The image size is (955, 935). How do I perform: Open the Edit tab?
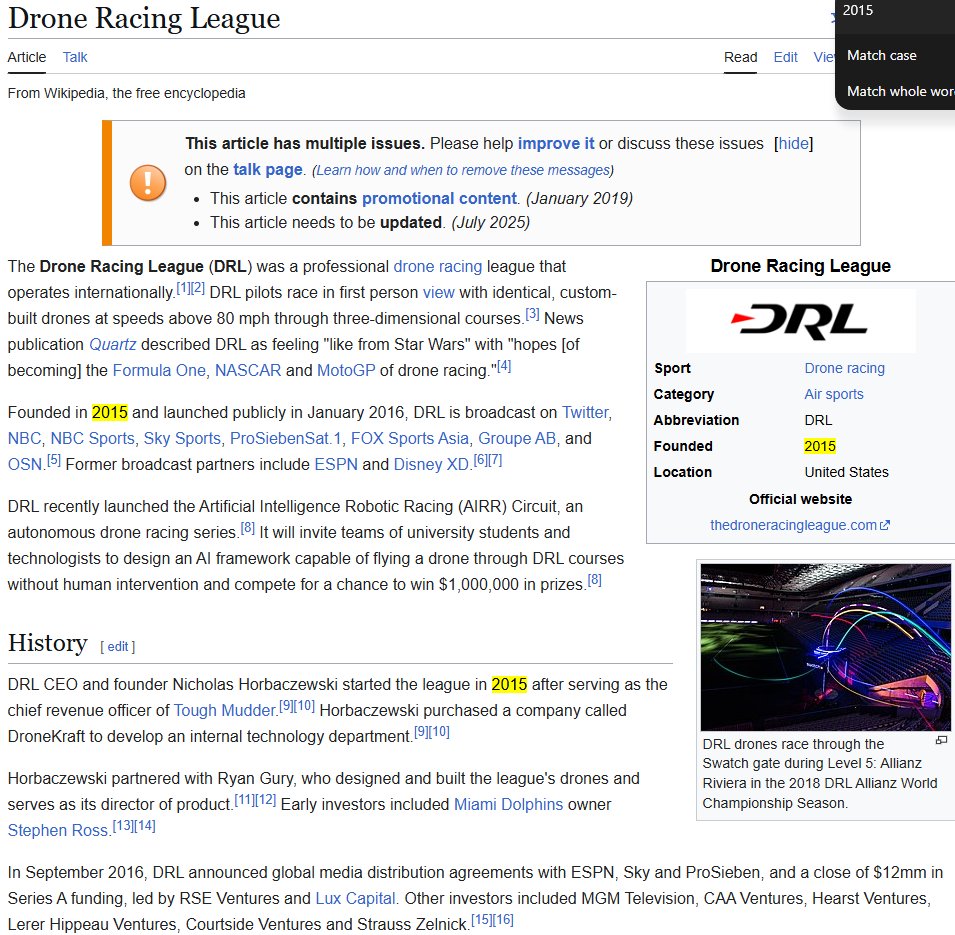pyautogui.click(x=785, y=57)
